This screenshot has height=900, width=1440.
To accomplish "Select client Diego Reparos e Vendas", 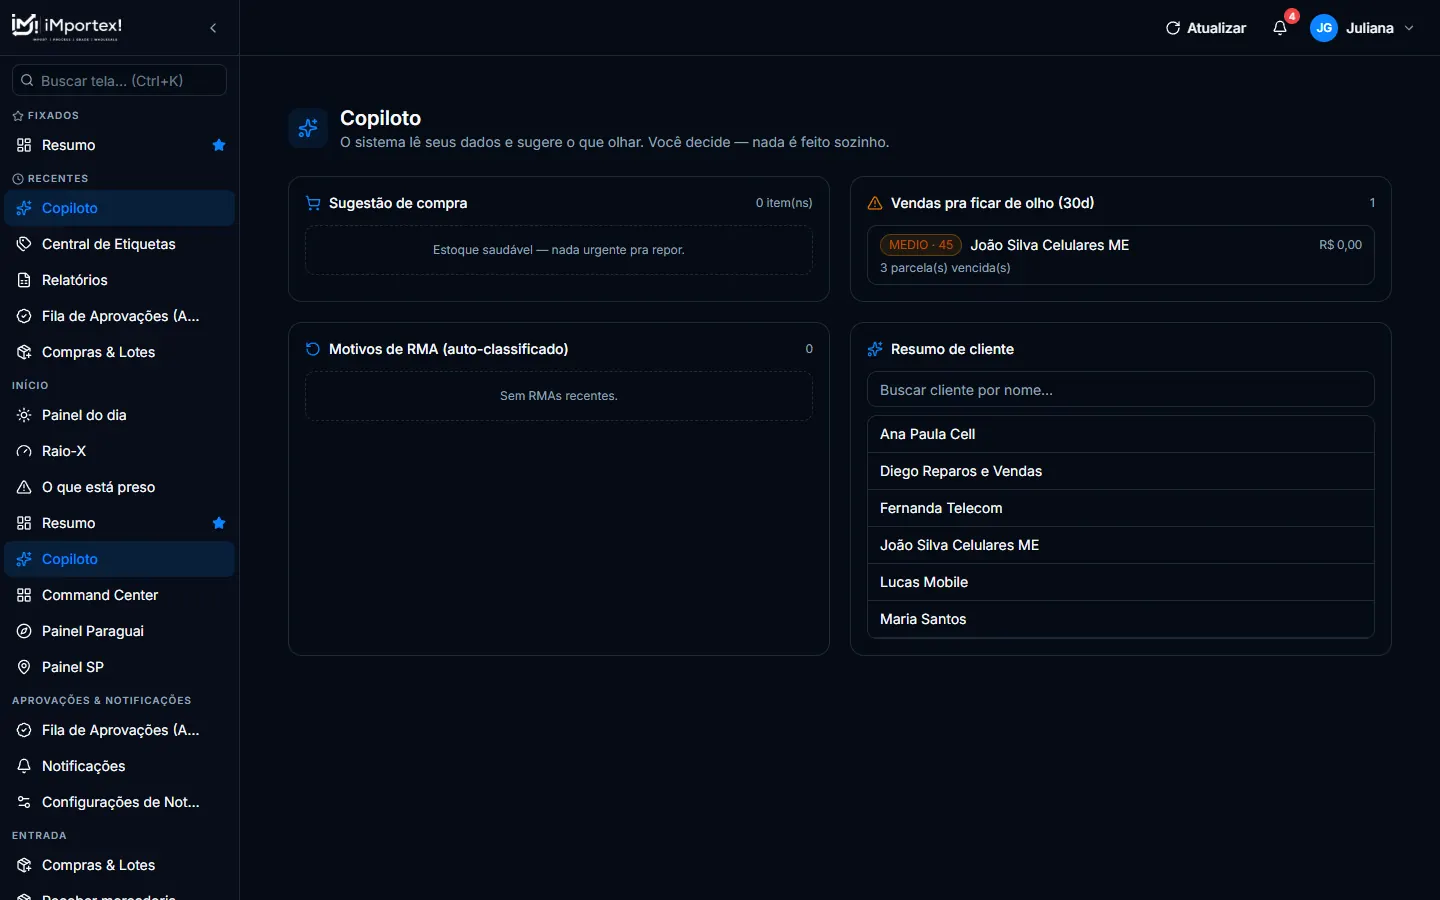I will pos(1120,471).
